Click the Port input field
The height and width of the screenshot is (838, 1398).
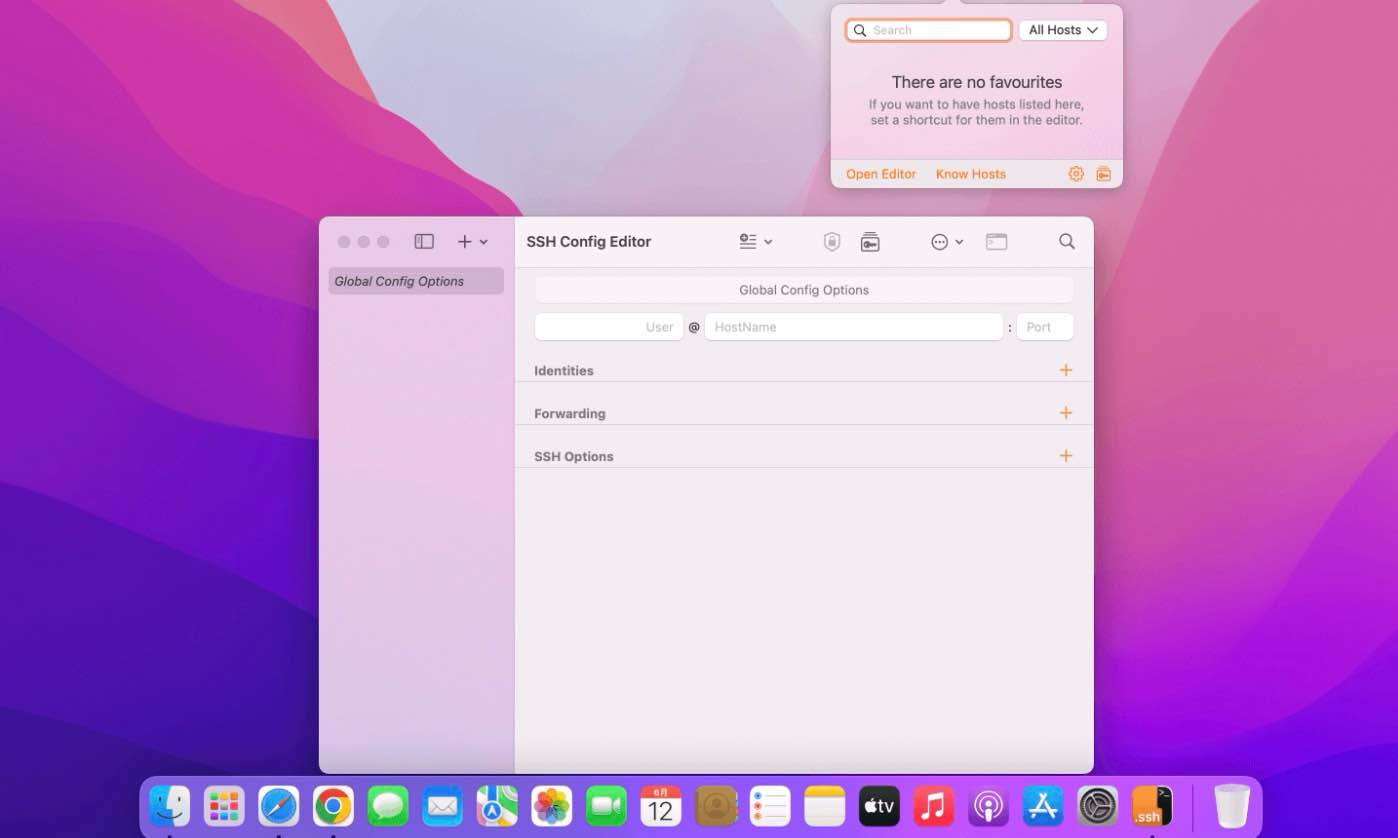click(x=1044, y=327)
